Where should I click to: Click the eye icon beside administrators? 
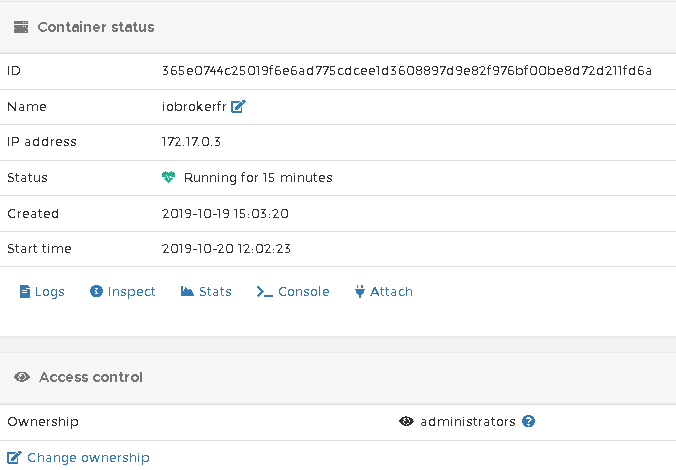[x=406, y=422]
